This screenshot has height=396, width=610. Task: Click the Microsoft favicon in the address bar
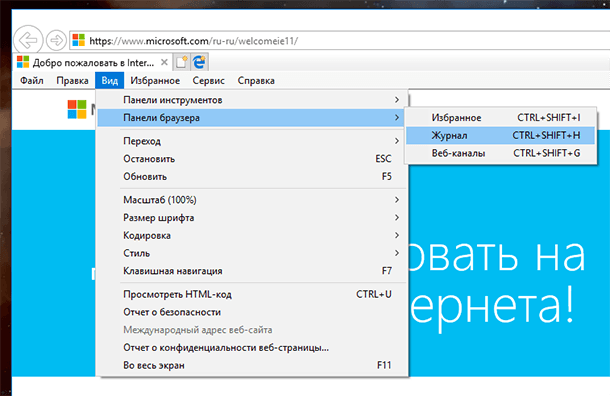pyautogui.click(x=79, y=40)
